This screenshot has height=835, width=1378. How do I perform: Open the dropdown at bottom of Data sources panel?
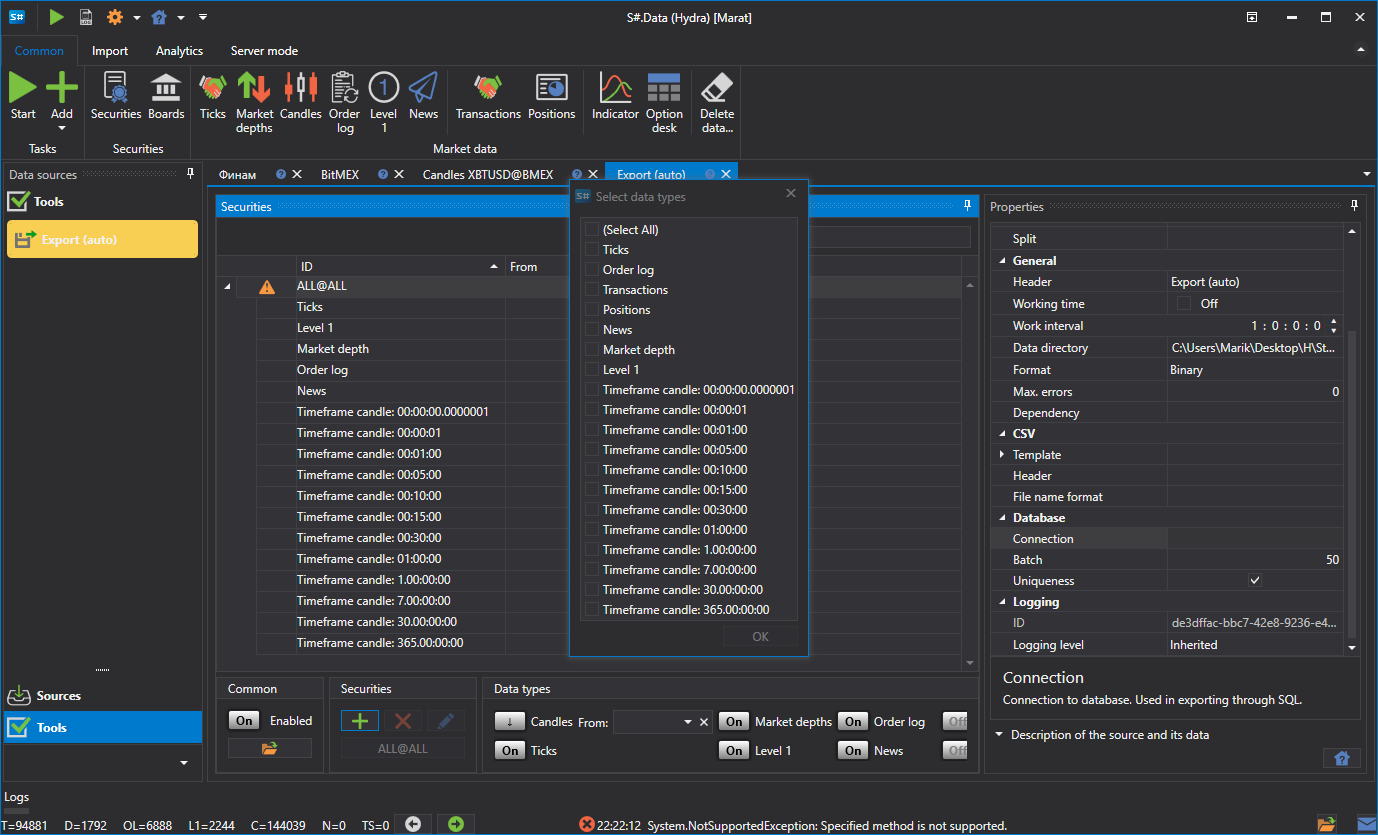(x=184, y=763)
